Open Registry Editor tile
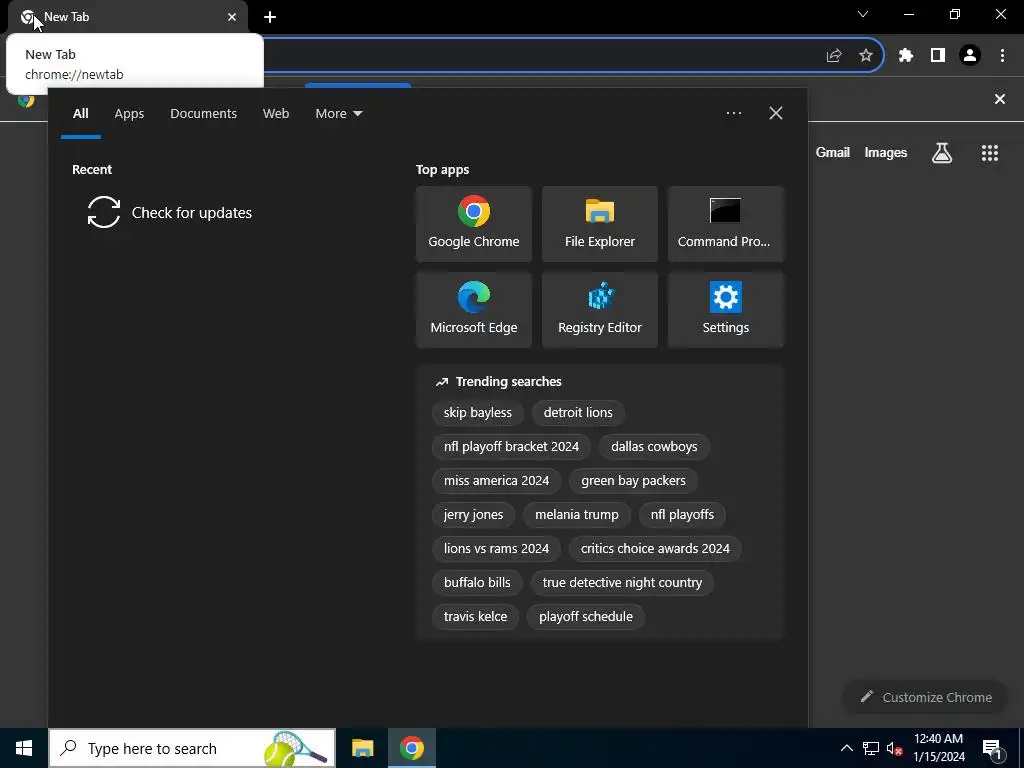The image size is (1024, 768). pos(600,310)
